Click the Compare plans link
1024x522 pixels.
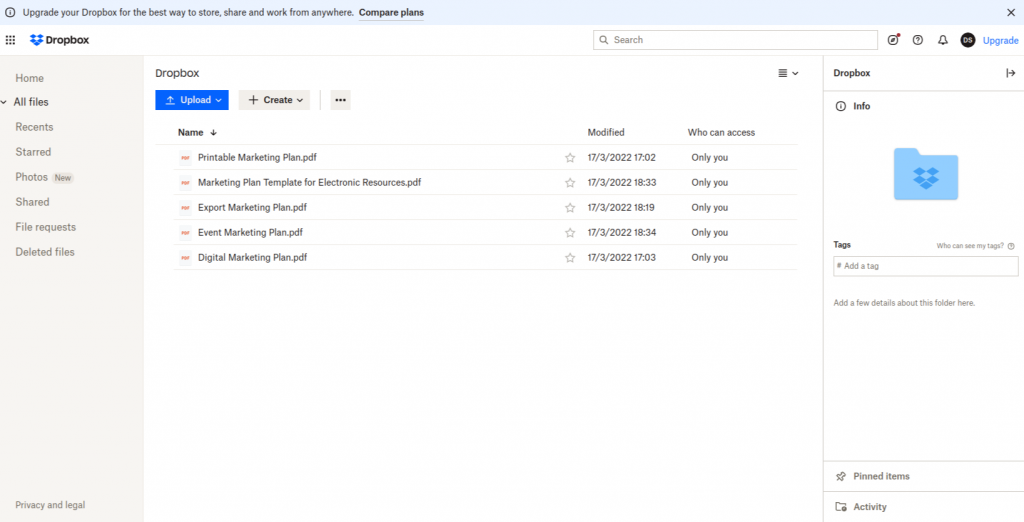[391, 13]
